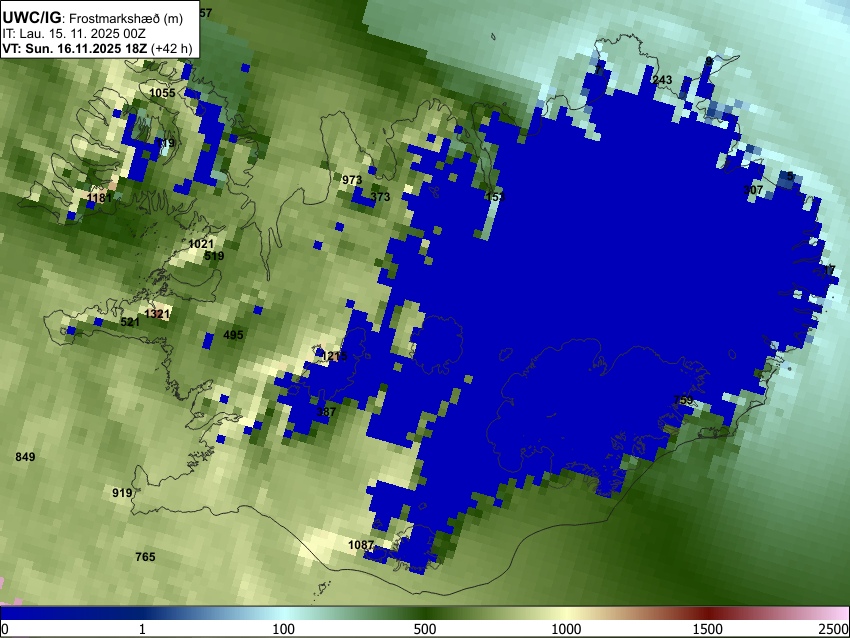850x638 pixels.
Task: Click the map value 1215
Action: pos(334,356)
